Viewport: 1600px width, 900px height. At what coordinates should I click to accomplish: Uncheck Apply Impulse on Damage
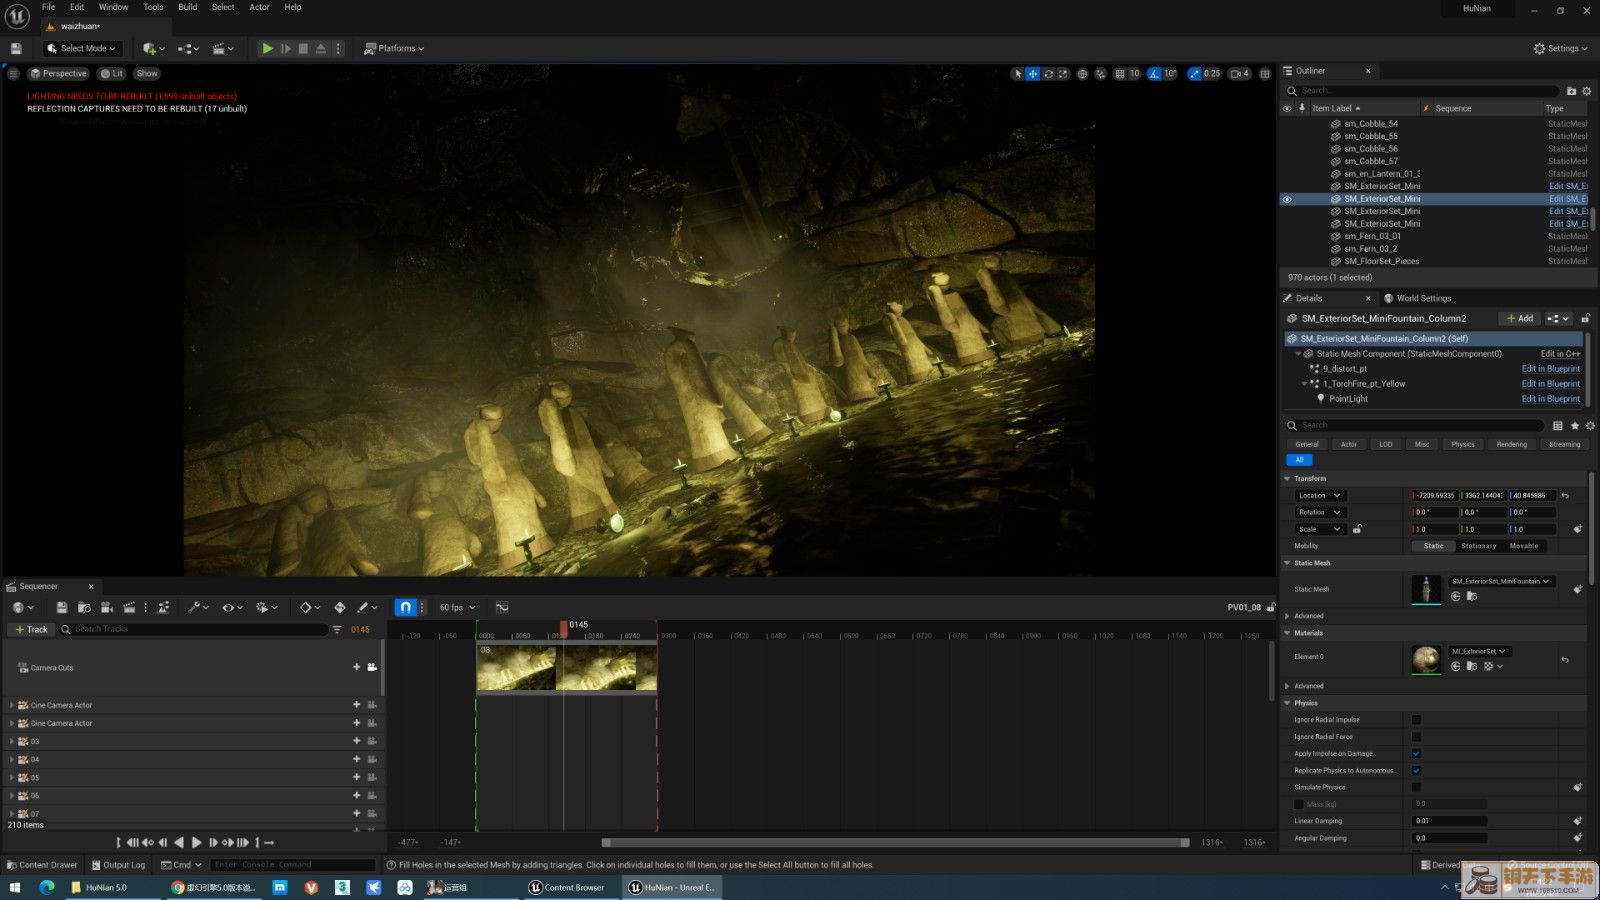(1416, 754)
